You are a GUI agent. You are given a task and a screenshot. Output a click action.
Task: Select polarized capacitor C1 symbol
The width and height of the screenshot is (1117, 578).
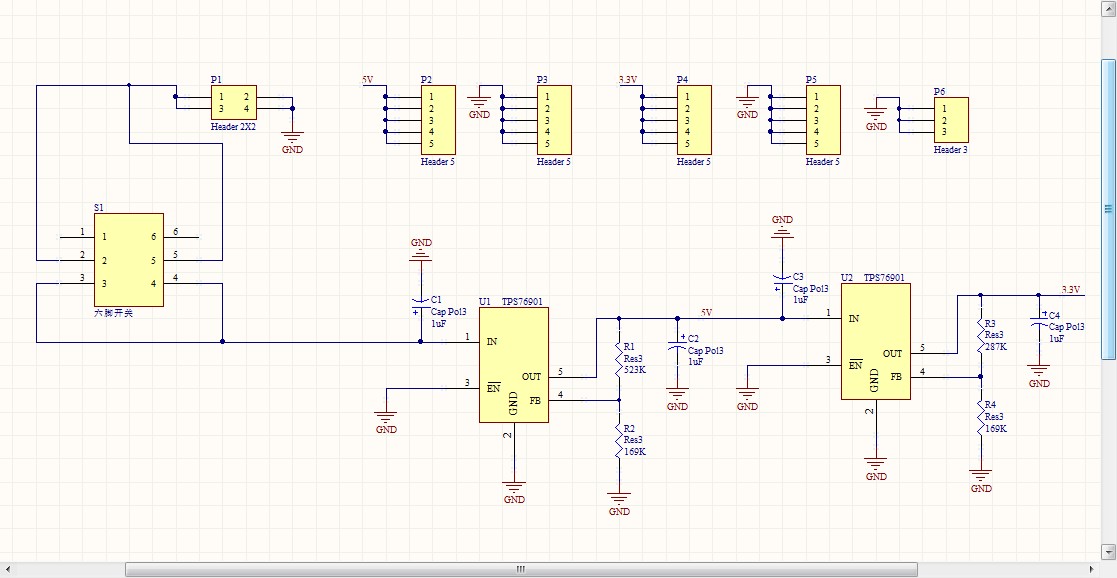click(420, 304)
